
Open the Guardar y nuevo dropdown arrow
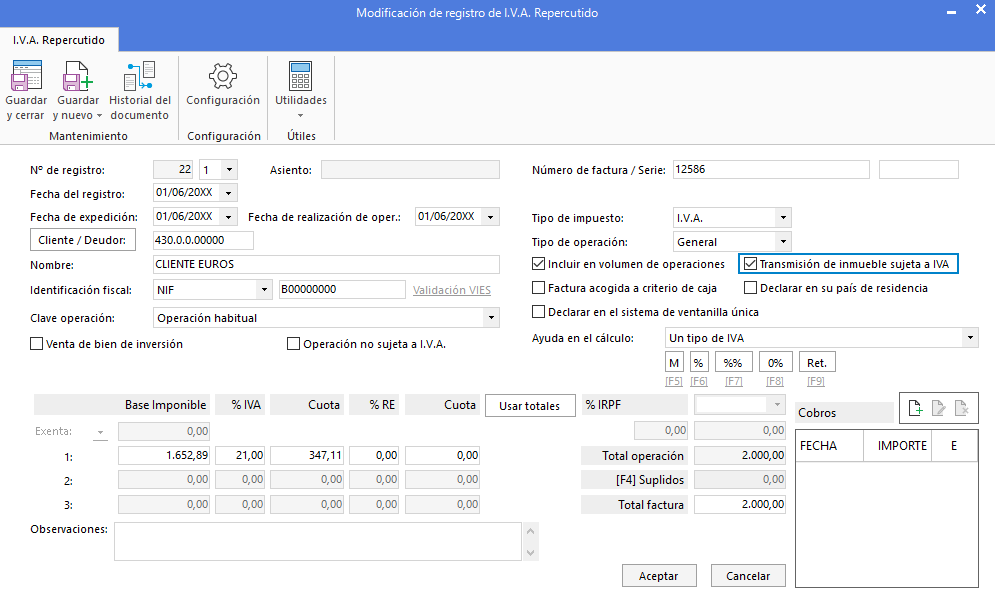point(99,116)
